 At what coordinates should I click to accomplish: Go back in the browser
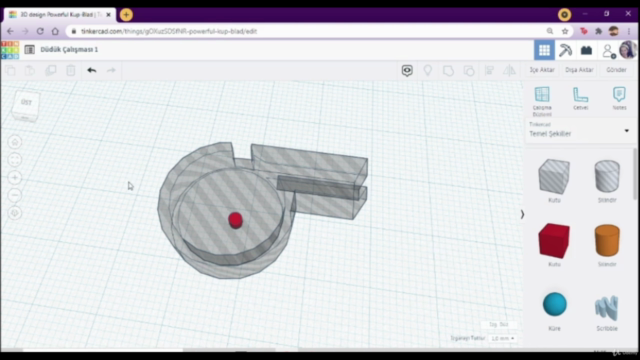click(10, 31)
